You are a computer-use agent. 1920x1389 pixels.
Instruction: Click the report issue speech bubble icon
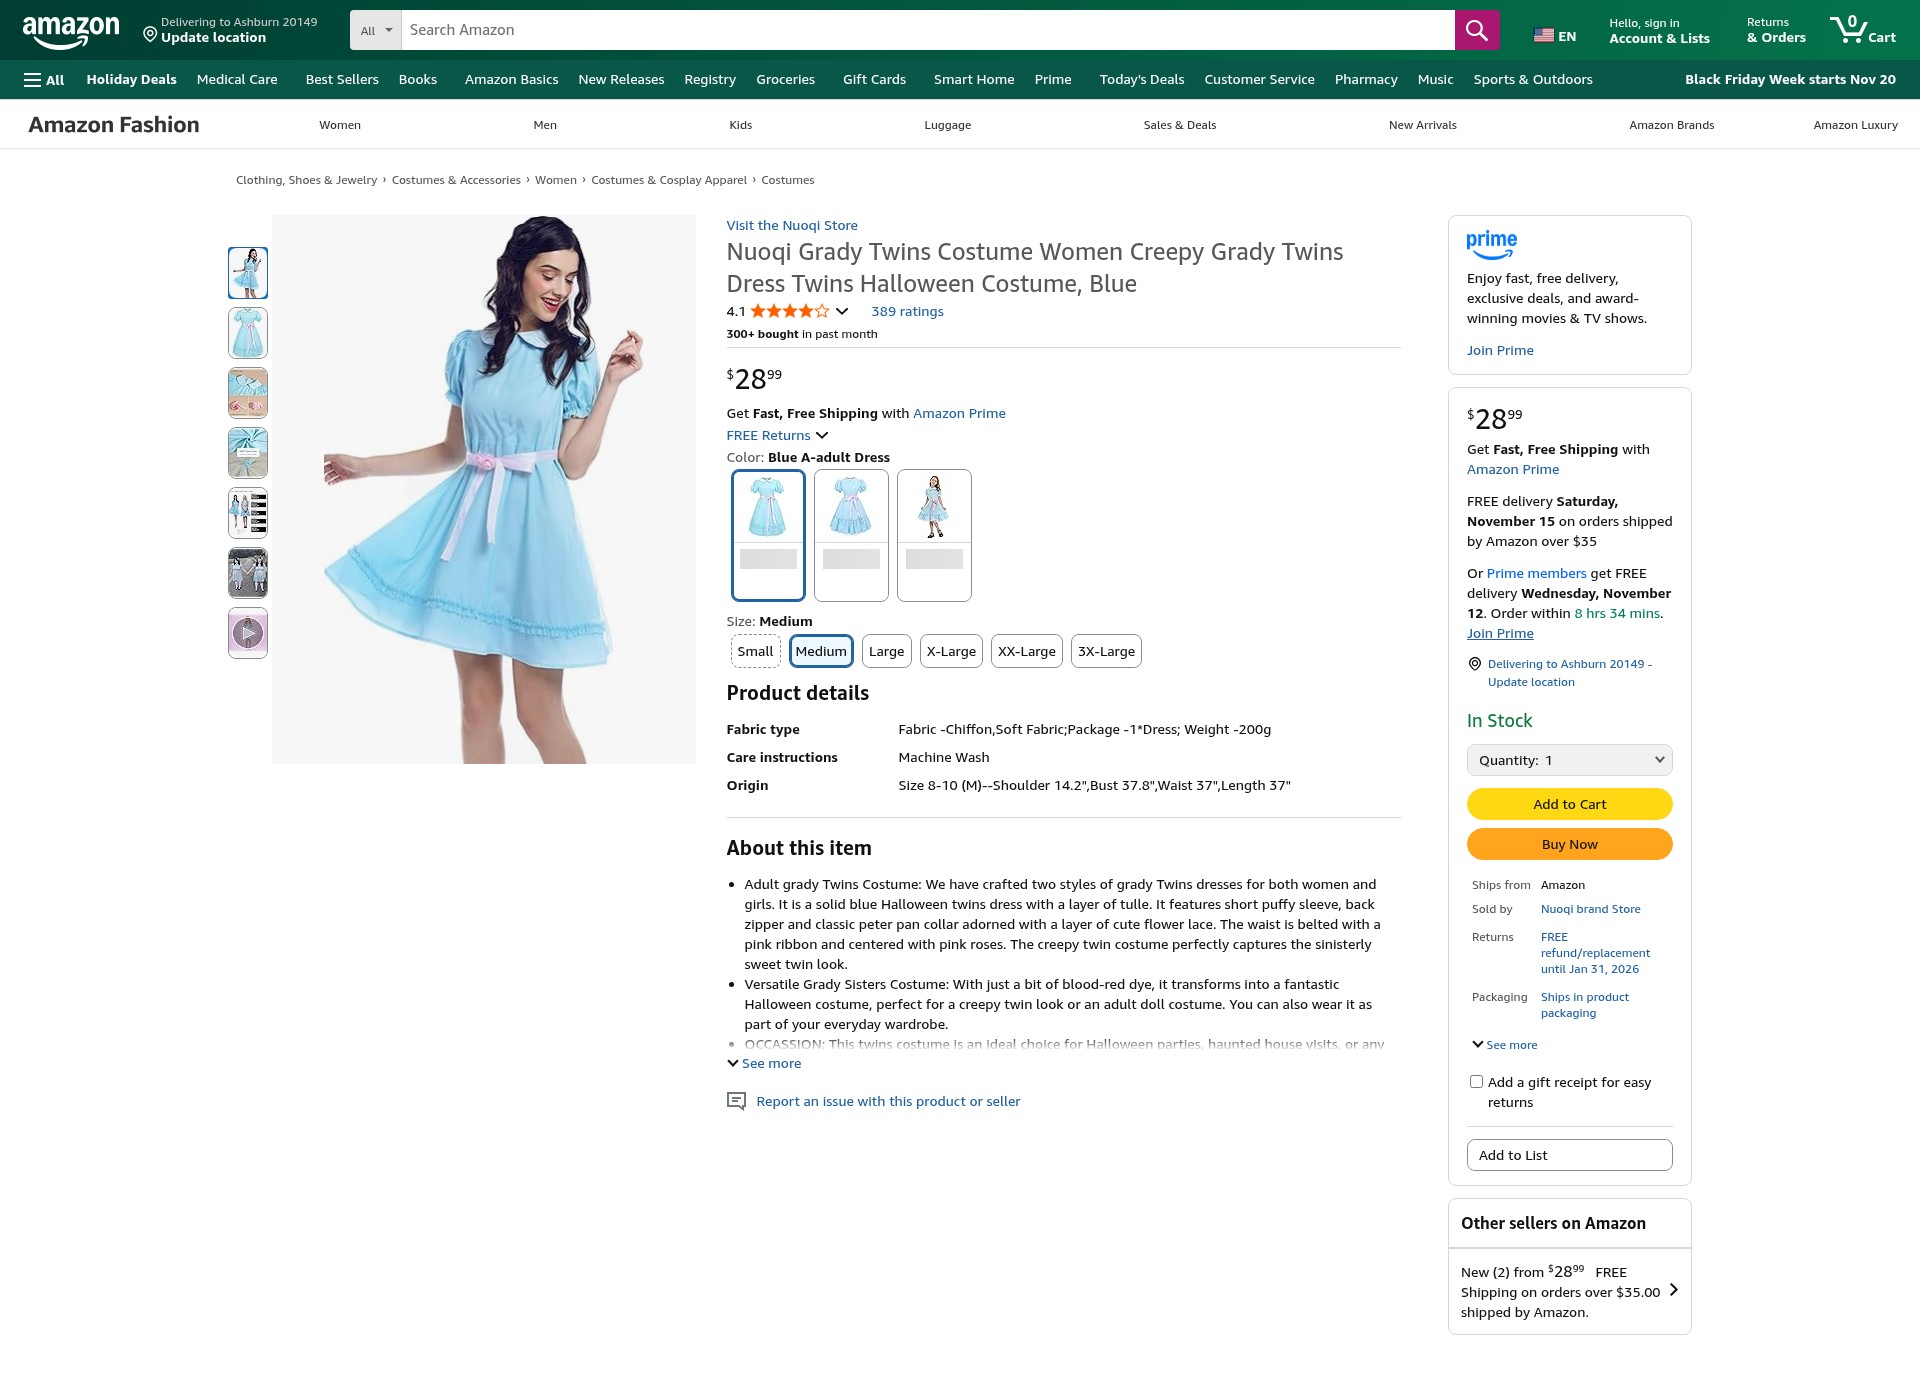736,1102
